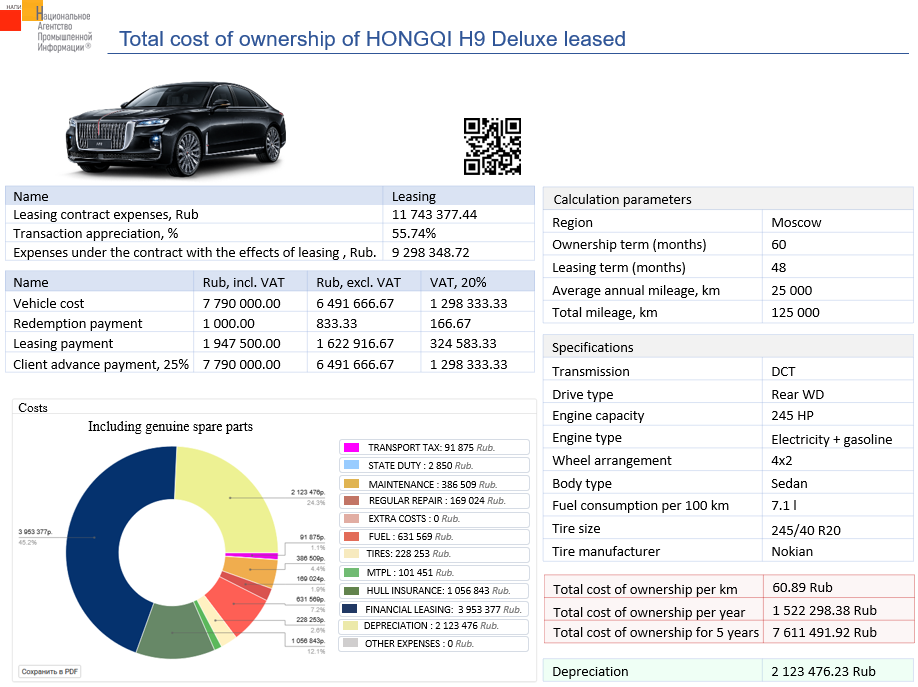Click the Ownership term value 60
The width and height of the screenshot is (918, 687).
(779, 244)
